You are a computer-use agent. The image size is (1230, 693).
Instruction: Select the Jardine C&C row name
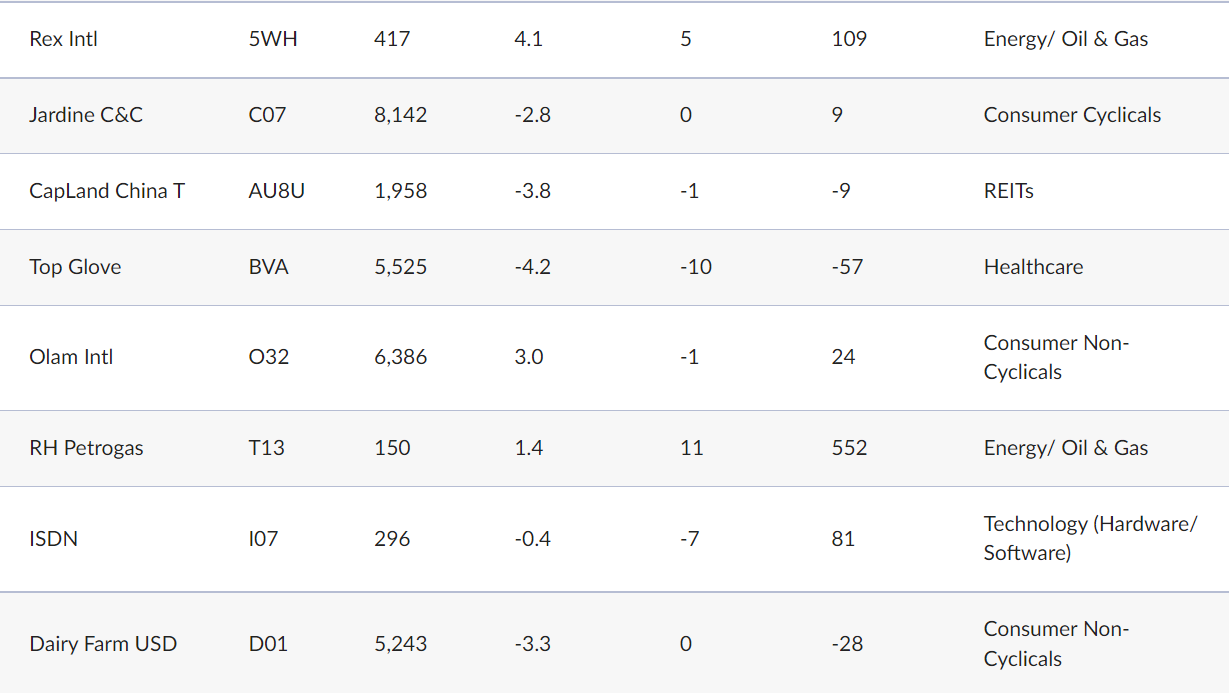coord(86,115)
